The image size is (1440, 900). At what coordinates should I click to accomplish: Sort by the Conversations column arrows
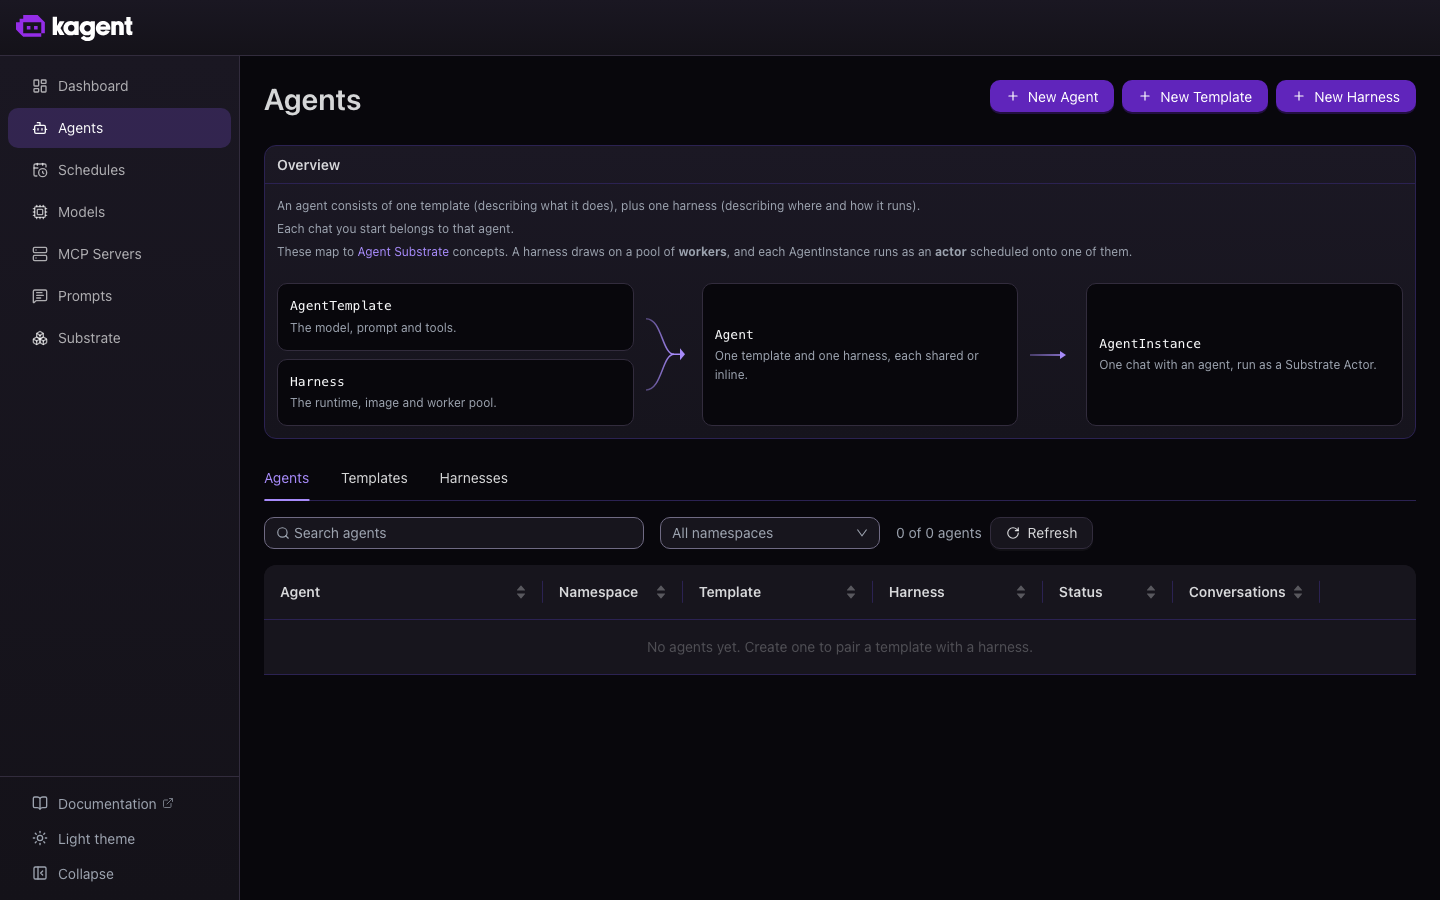click(1298, 592)
